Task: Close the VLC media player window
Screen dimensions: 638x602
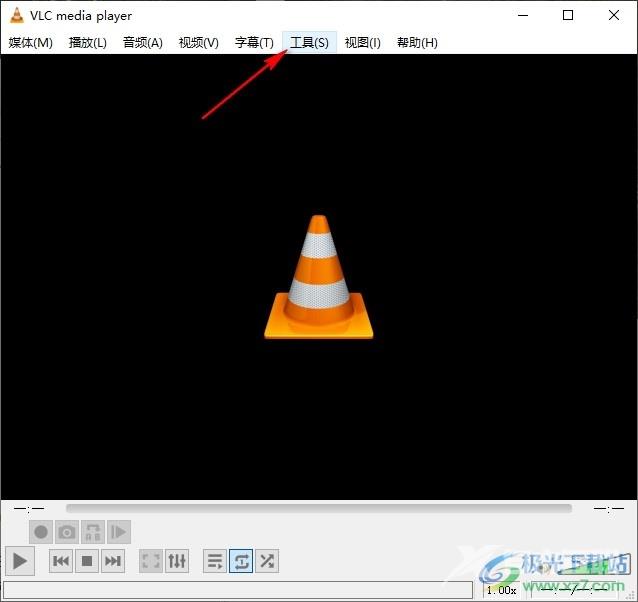Action: coord(614,15)
